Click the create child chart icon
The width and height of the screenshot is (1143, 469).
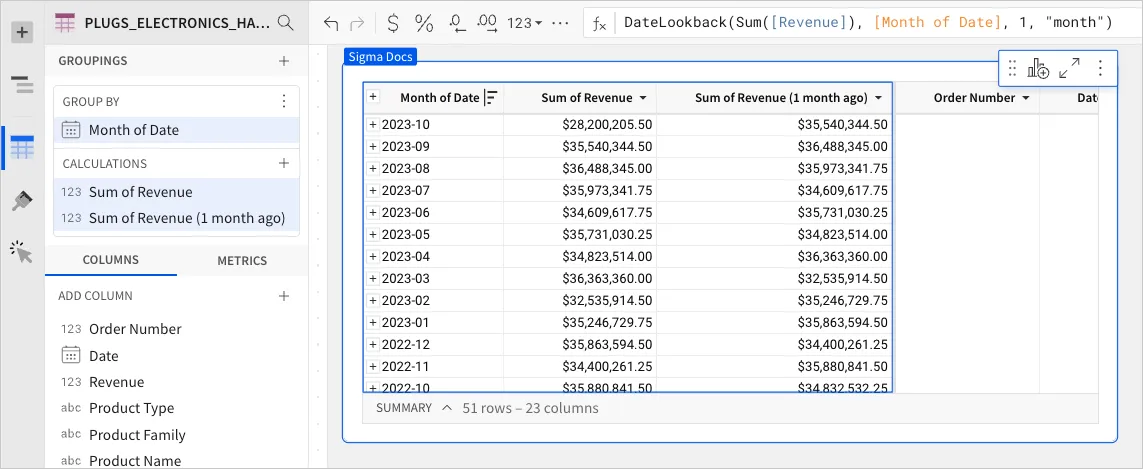coord(1038,69)
